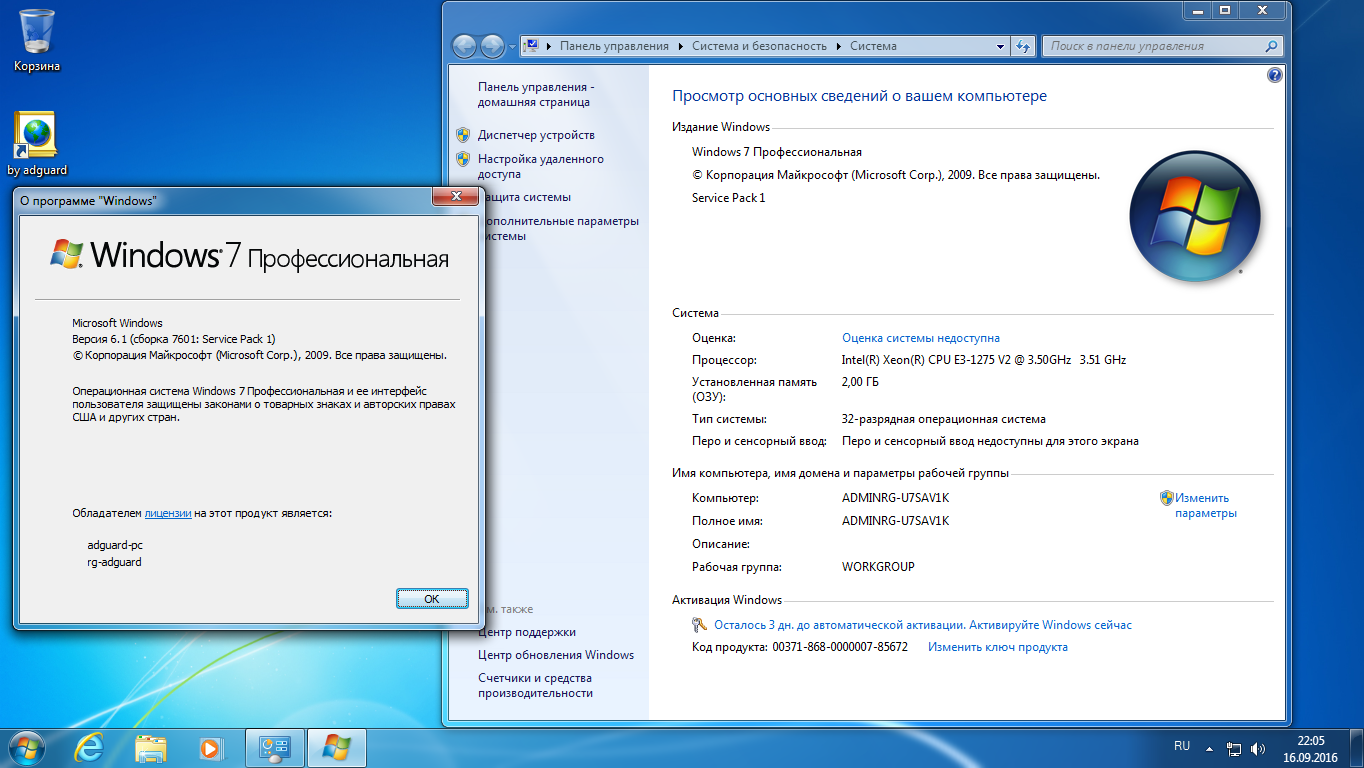1364x768 pixels.
Task: Click 'Service Pack 1' under Windows edition
Action: tap(728, 198)
